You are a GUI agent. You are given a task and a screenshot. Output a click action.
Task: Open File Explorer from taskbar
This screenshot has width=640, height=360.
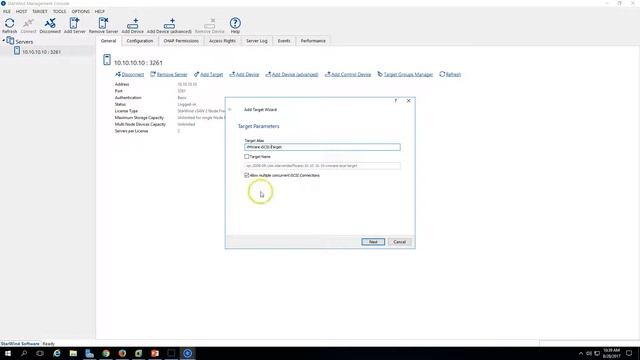[x=73, y=353]
